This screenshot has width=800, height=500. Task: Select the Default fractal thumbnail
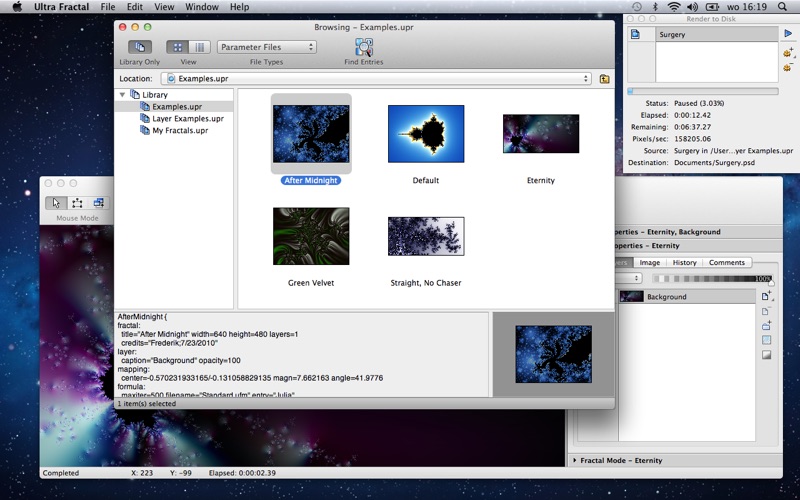pos(426,134)
